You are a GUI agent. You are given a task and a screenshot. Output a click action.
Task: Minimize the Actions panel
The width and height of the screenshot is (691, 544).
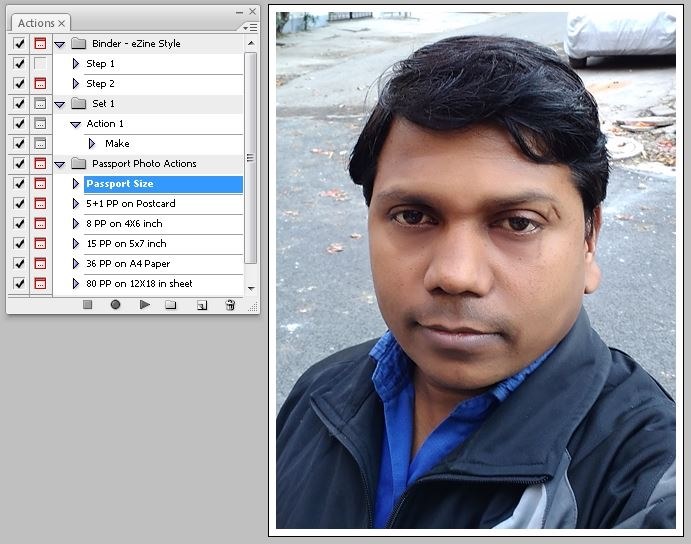pos(239,12)
